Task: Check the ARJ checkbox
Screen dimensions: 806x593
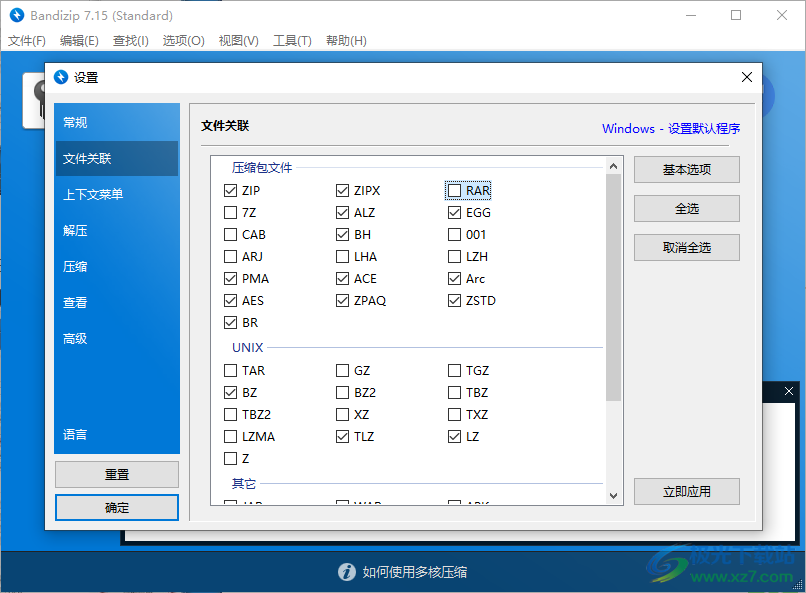Action: (230, 256)
